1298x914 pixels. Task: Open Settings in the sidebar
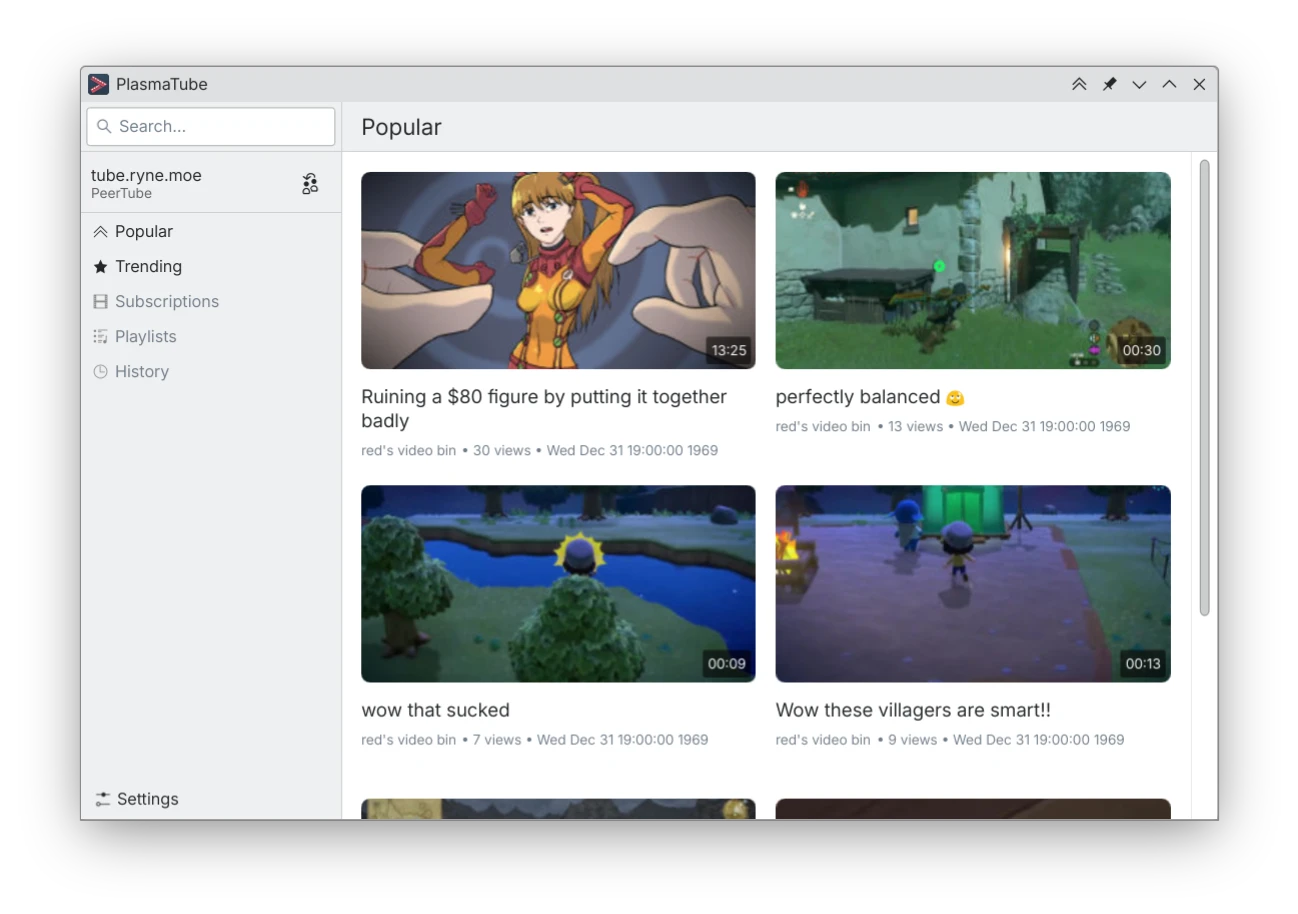pyautogui.click(x=211, y=799)
